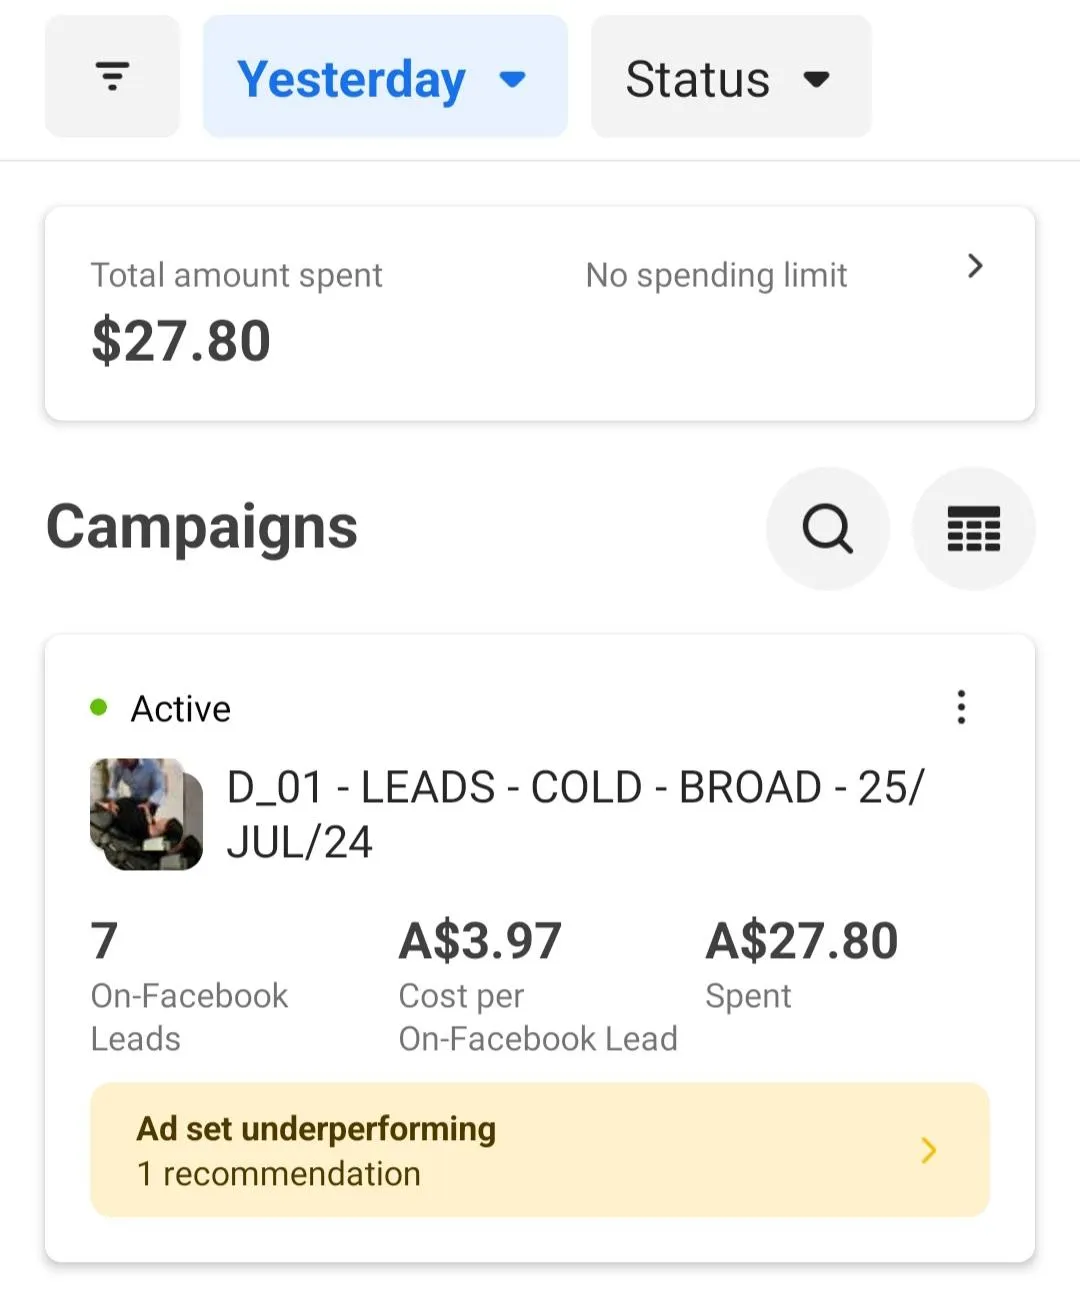
Task: Open the D_01 - LEADS - COLD campaign
Action: [575, 814]
